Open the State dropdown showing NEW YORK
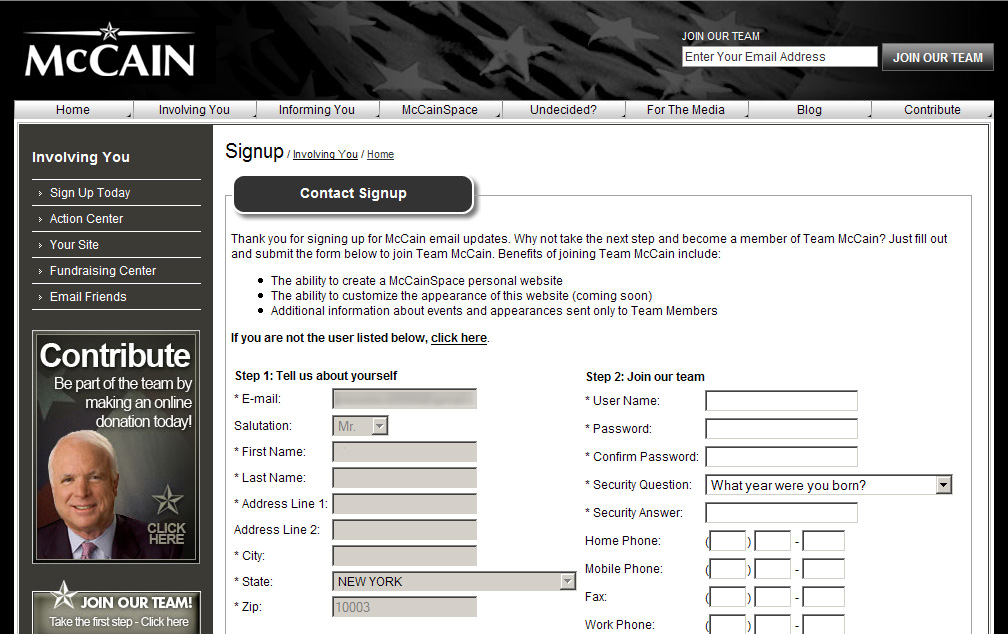 [454, 581]
